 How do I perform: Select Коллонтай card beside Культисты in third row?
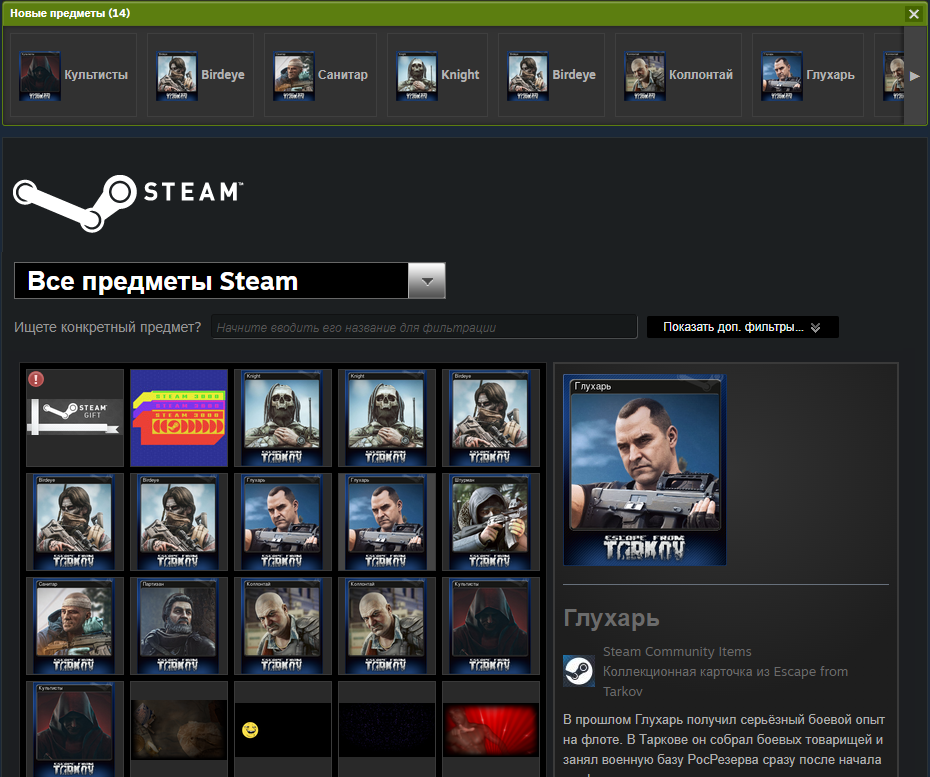tap(387, 626)
